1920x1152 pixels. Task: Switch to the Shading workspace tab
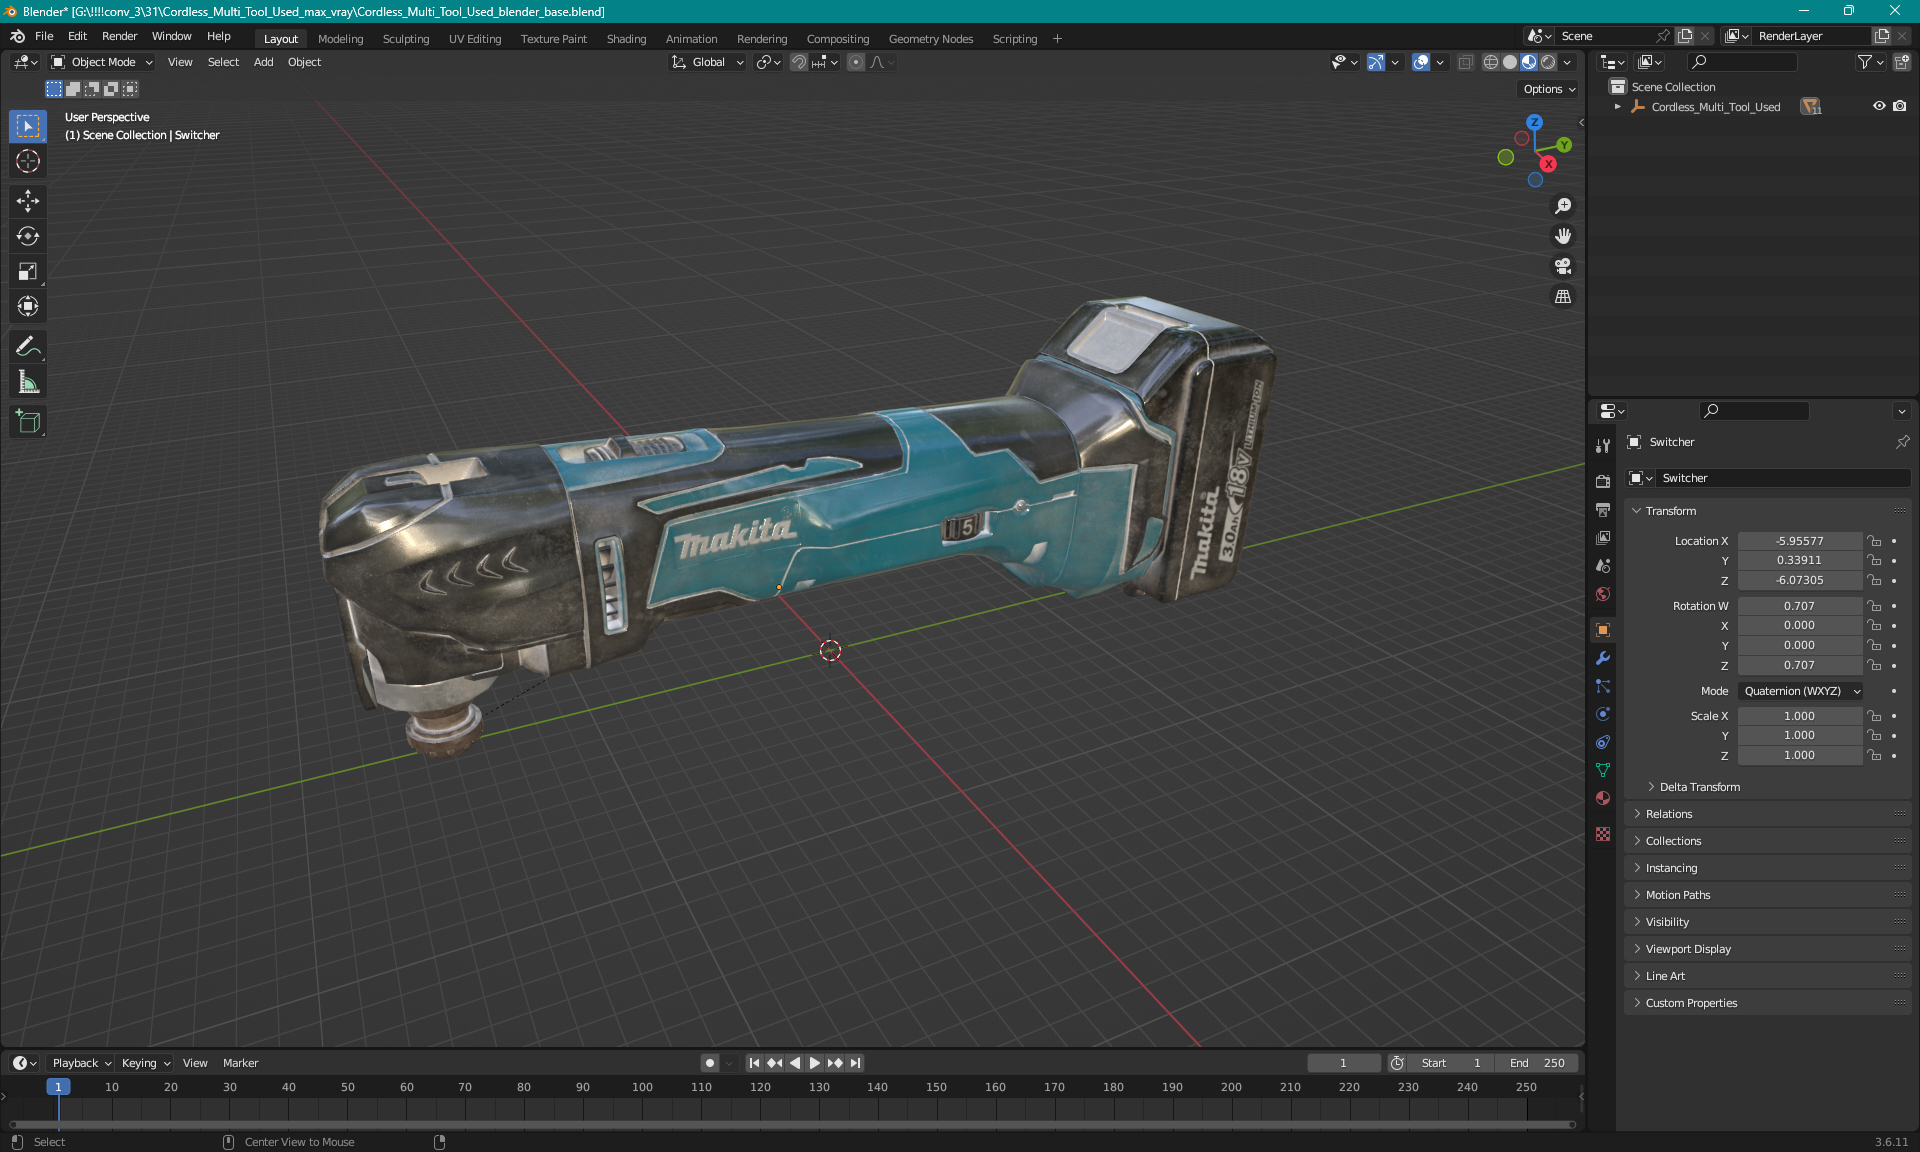coord(626,39)
